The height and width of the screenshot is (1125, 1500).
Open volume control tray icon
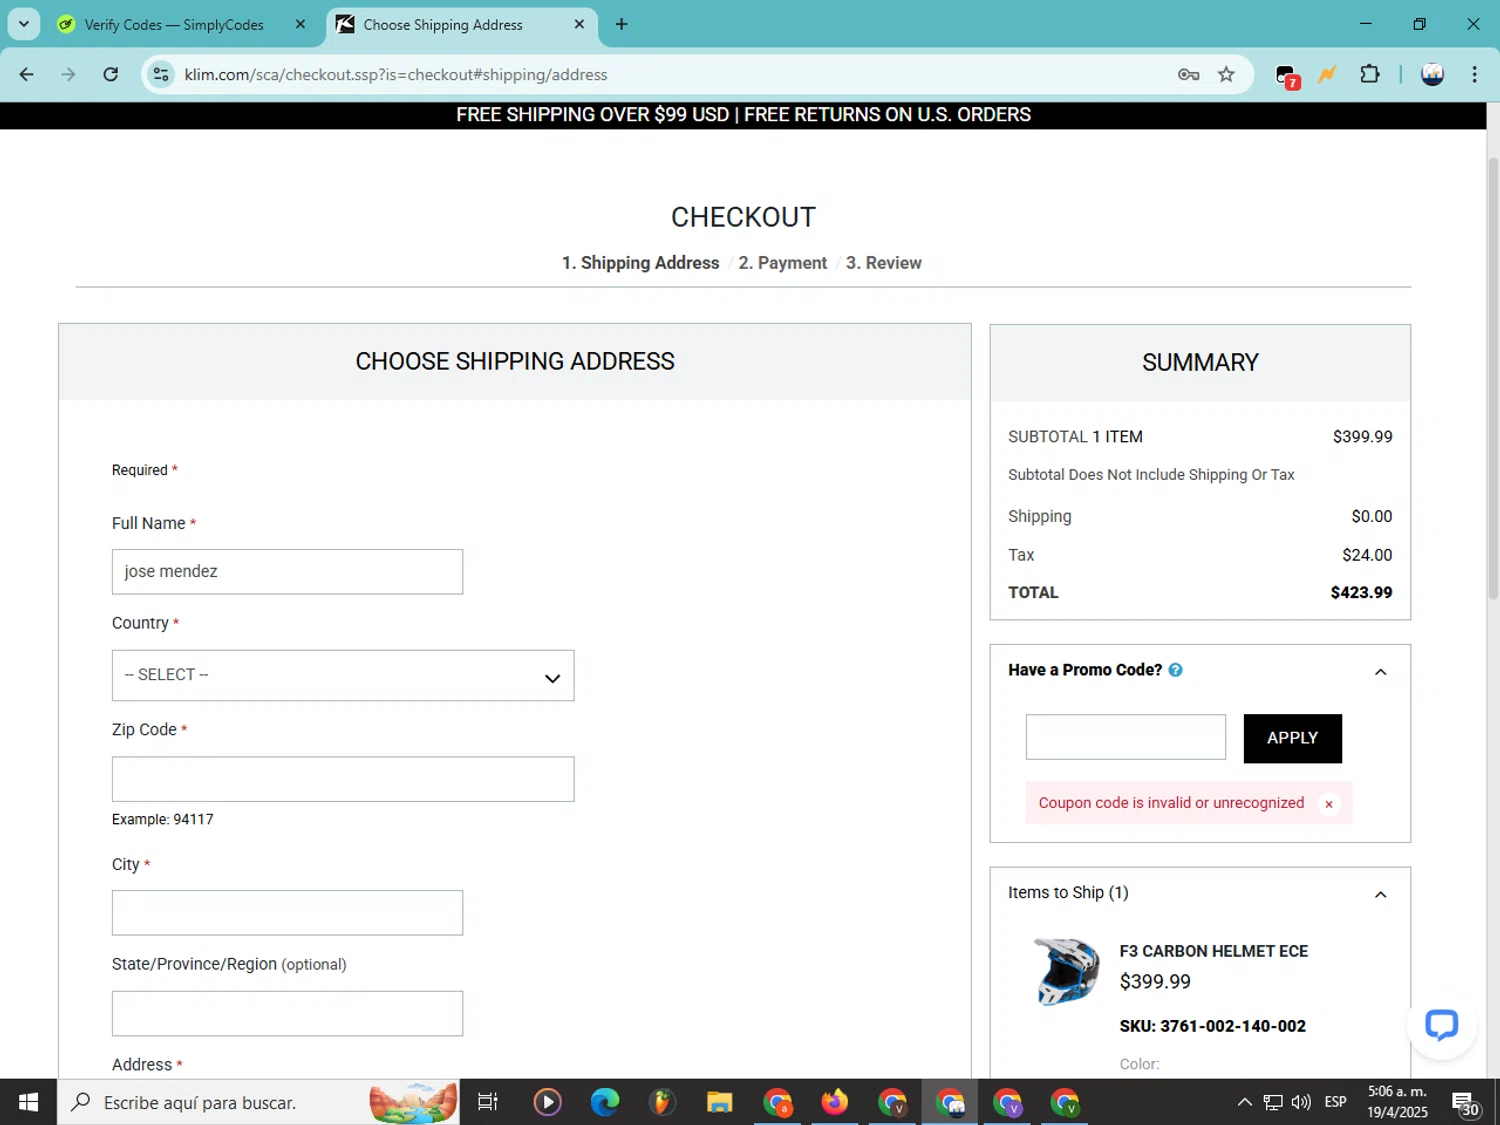click(1301, 1102)
